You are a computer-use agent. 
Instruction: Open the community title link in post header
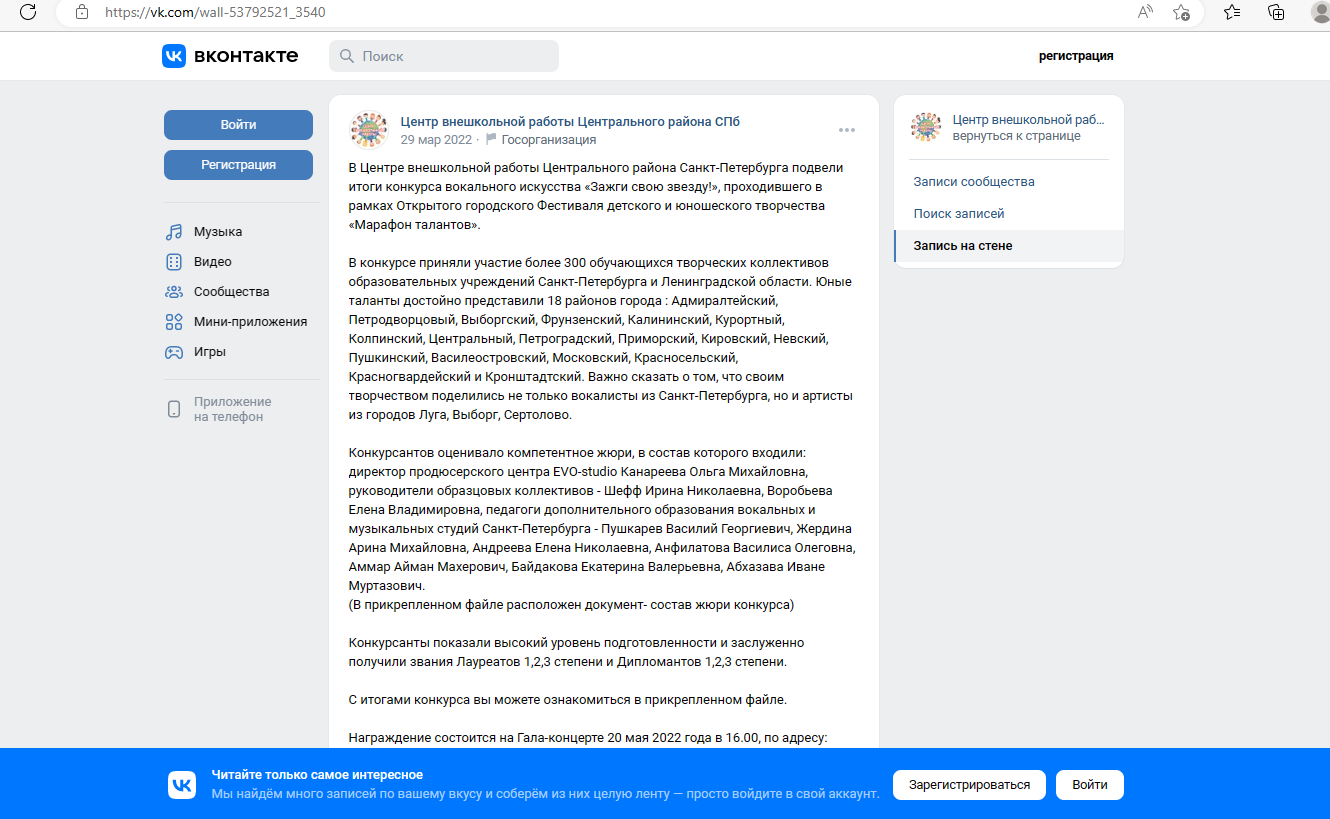pos(570,122)
